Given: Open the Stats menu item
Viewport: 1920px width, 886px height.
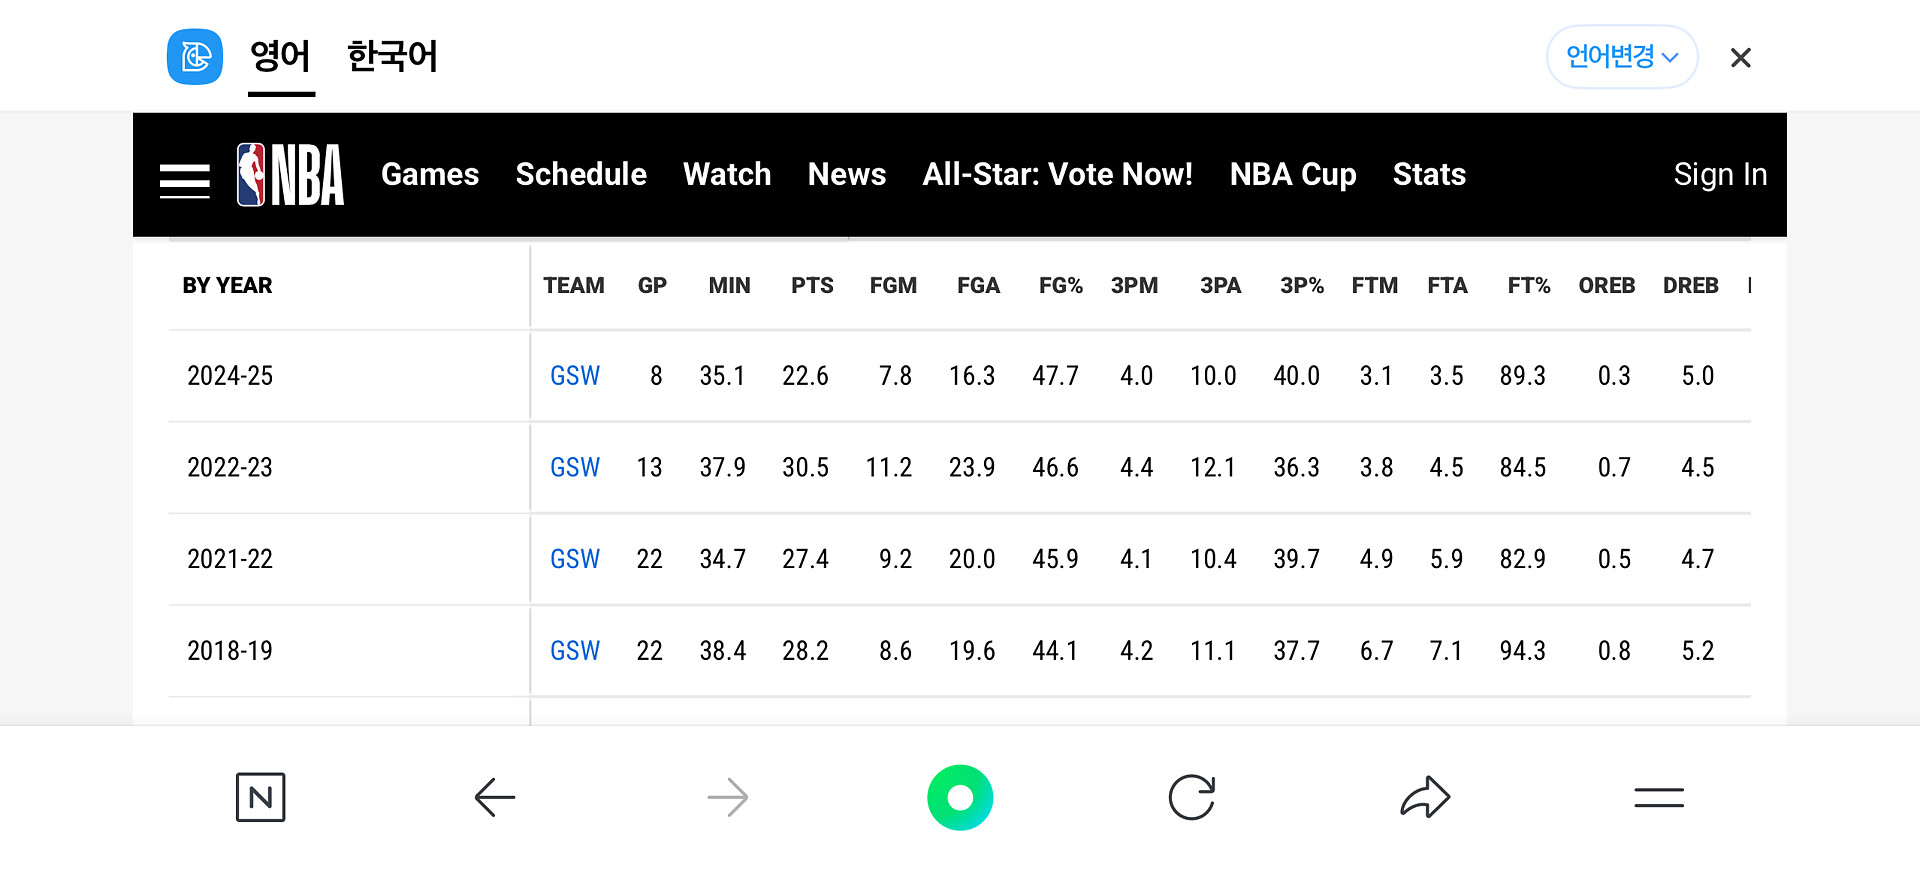Looking at the screenshot, I should coord(1429,175).
